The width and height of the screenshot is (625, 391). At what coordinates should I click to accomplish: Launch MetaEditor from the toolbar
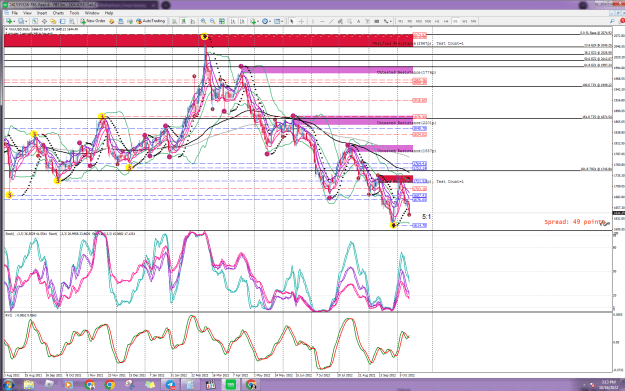(x=111, y=21)
